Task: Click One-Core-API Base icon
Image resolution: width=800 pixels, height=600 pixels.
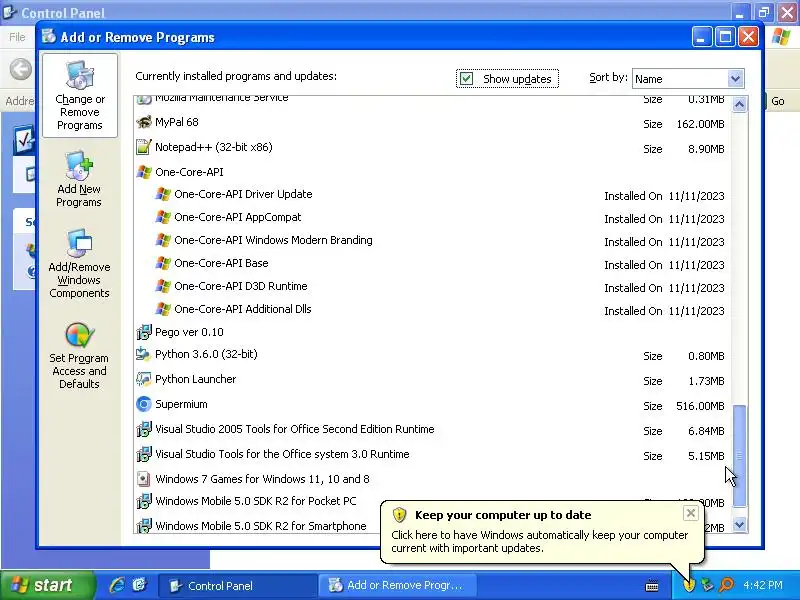Action: click(x=163, y=263)
